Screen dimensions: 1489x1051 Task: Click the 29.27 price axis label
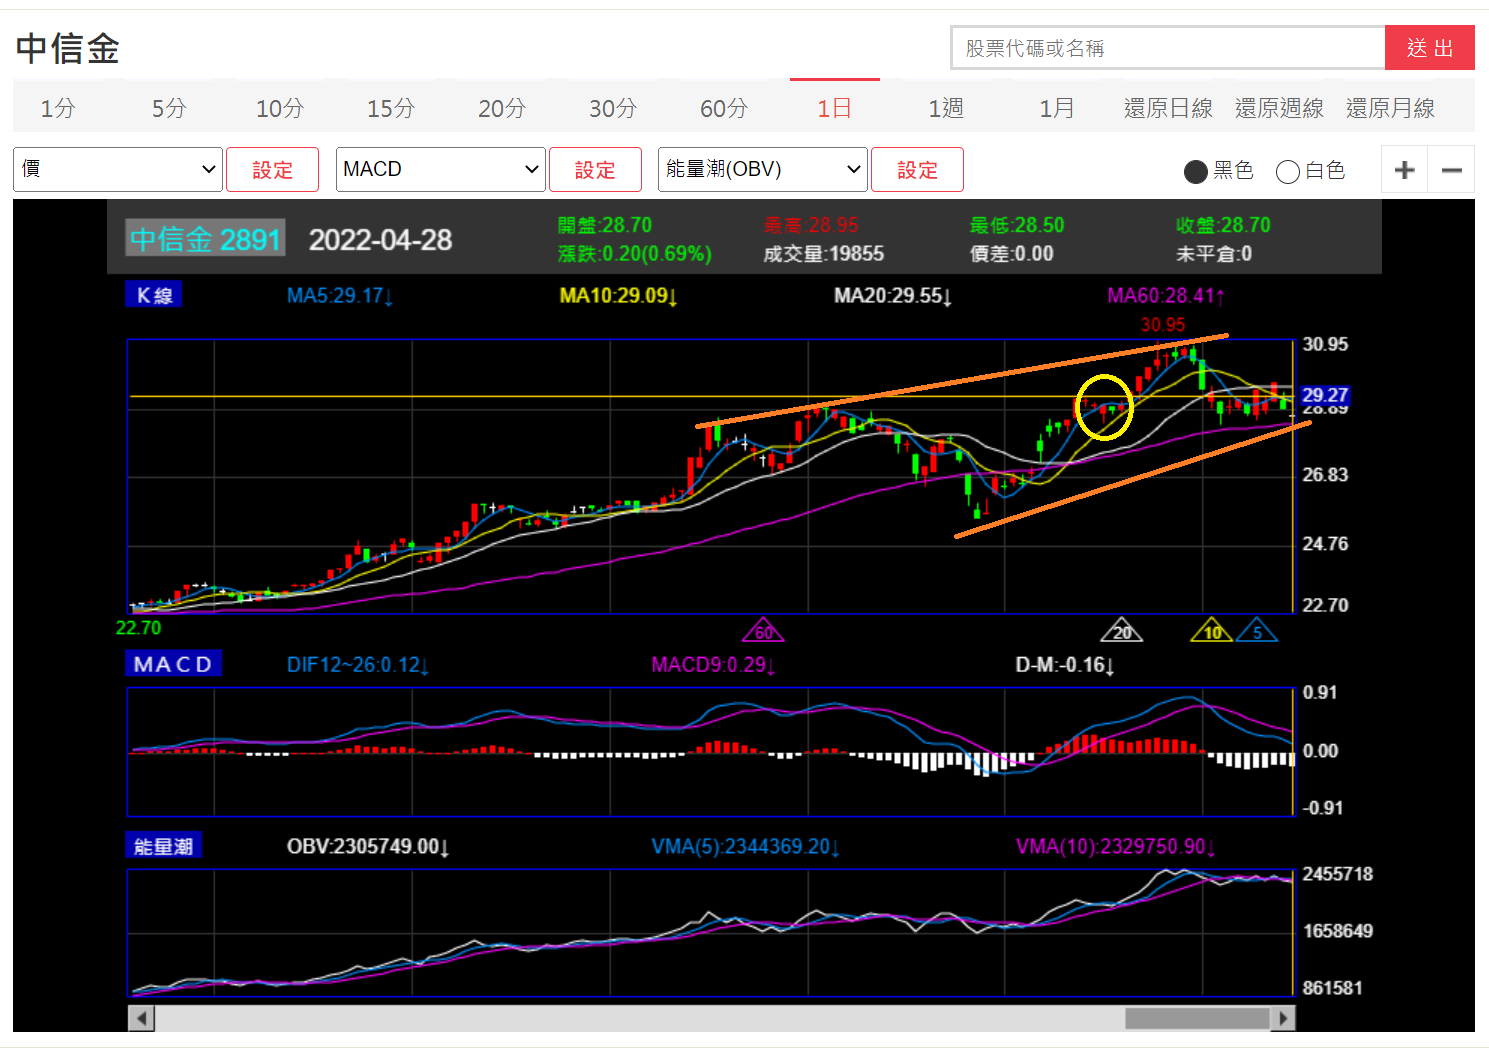click(x=1325, y=395)
